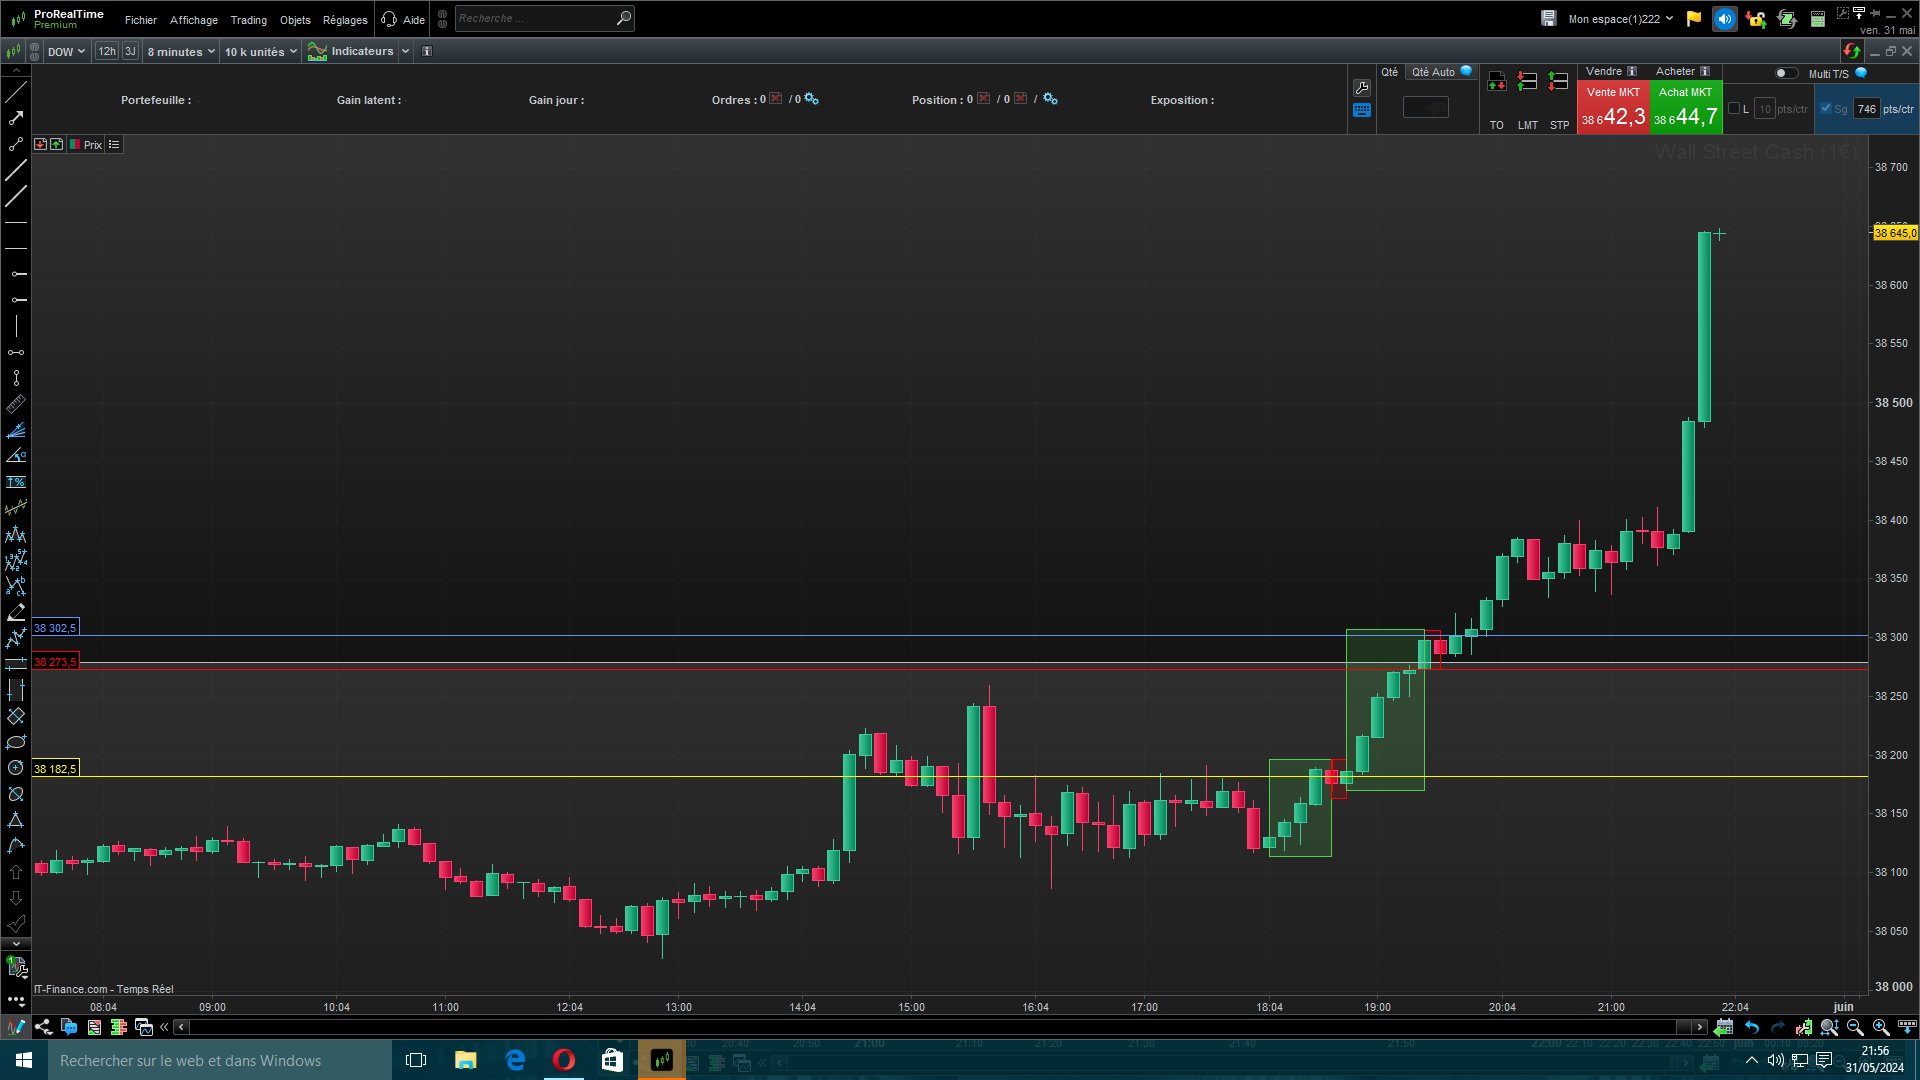Select the arrow drawing tool in left toolbar
1920x1080 pixels.
click(x=16, y=118)
